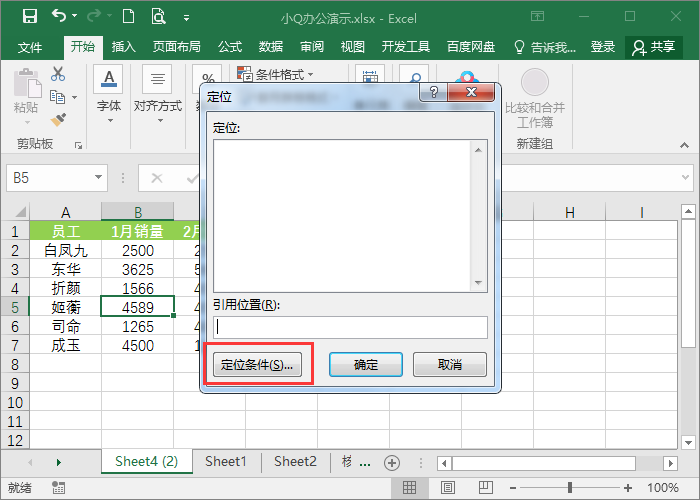Click the zoom slider handle
This screenshot has height=500, width=700.
tap(570, 488)
